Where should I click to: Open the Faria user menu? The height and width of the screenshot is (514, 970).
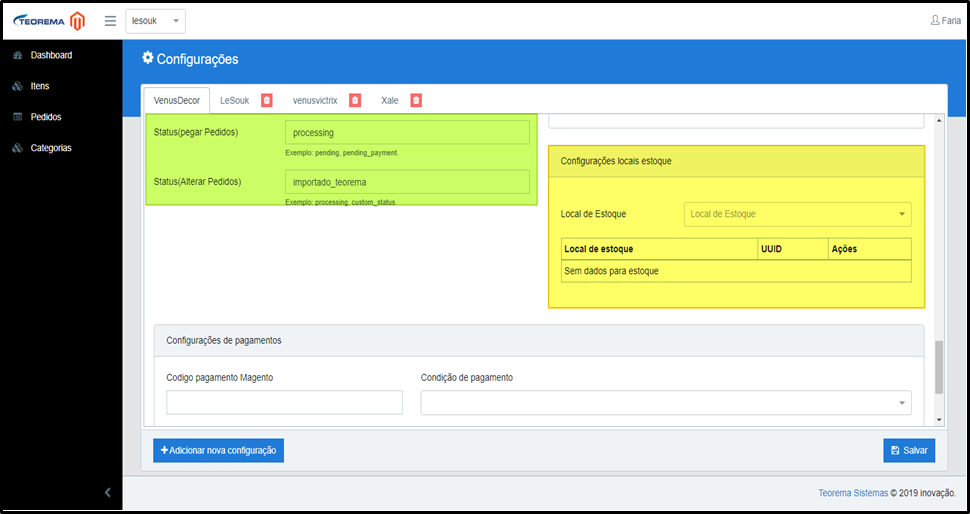(x=945, y=20)
